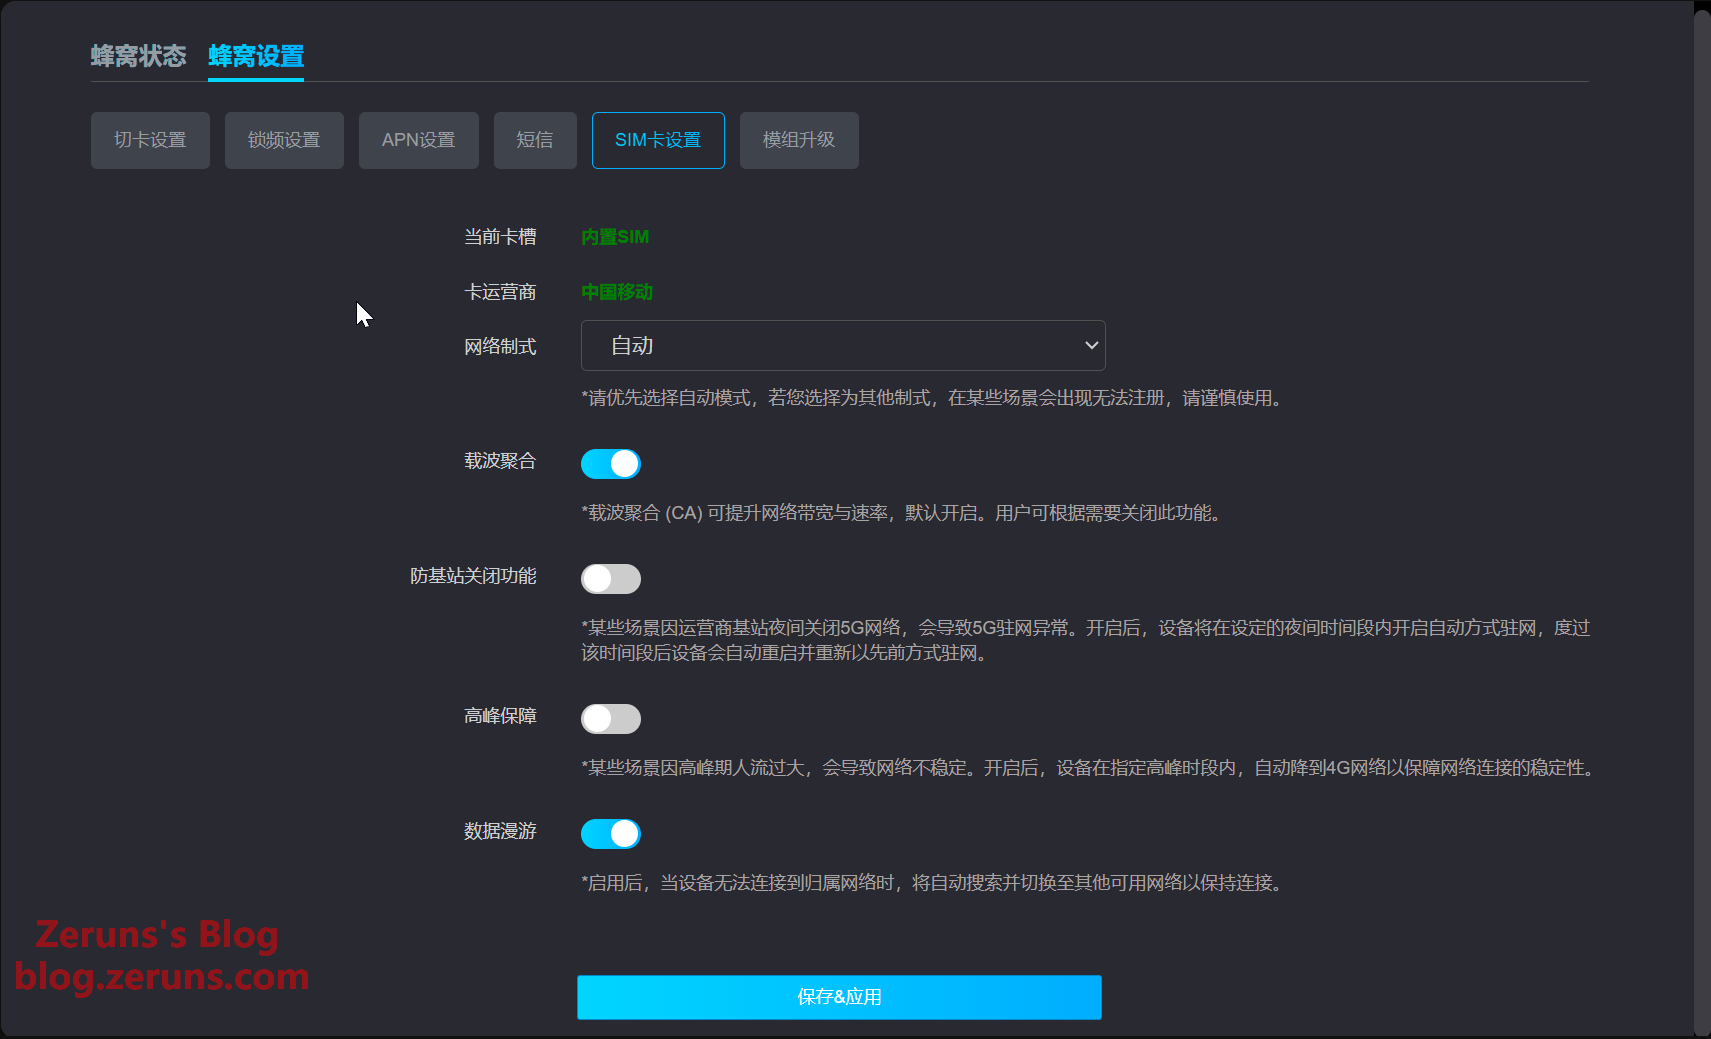Go to the 锁频设置 section
The height and width of the screenshot is (1039, 1711).
pyautogui.click(x=284, y=140)
